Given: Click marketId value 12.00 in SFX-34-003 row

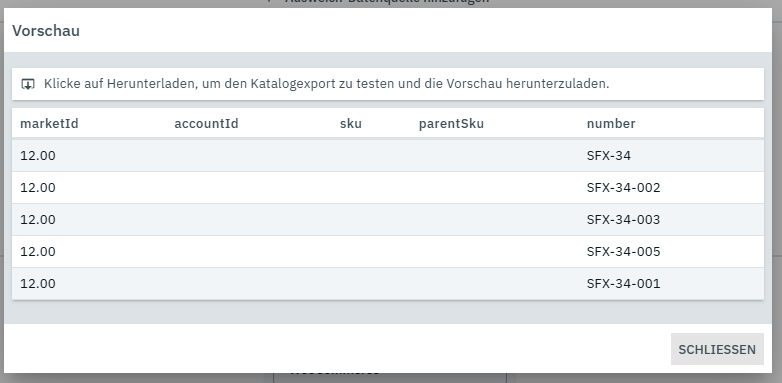Looking at the screenshot, I should [38, 219].
